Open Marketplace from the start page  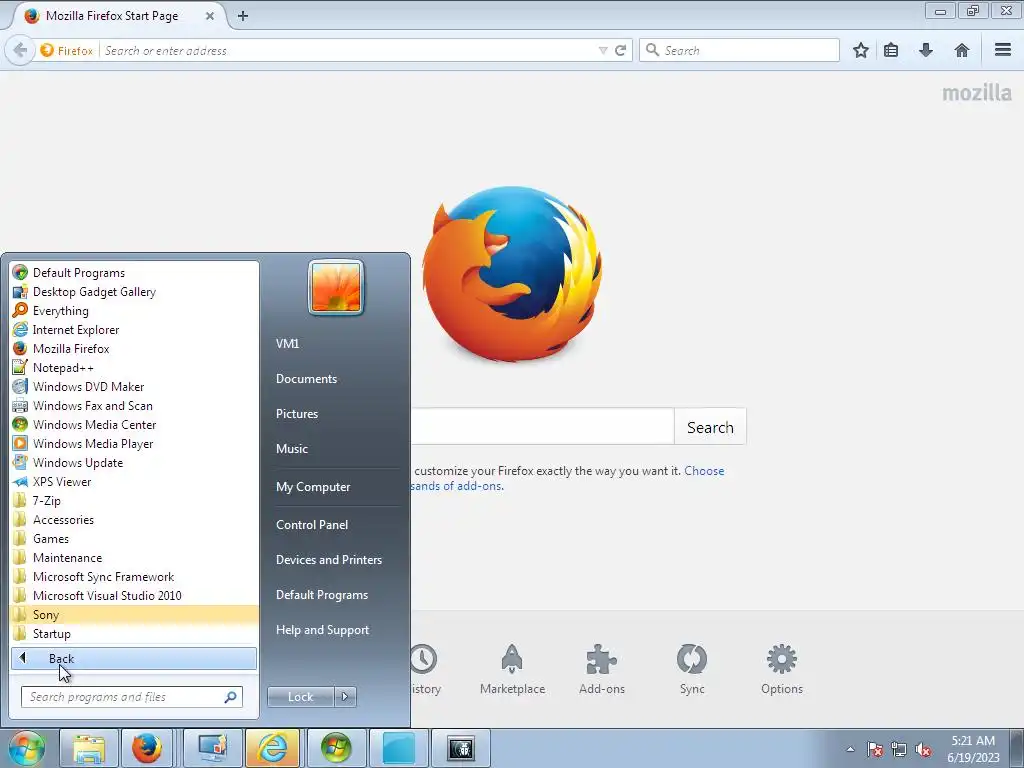point(513,669)
